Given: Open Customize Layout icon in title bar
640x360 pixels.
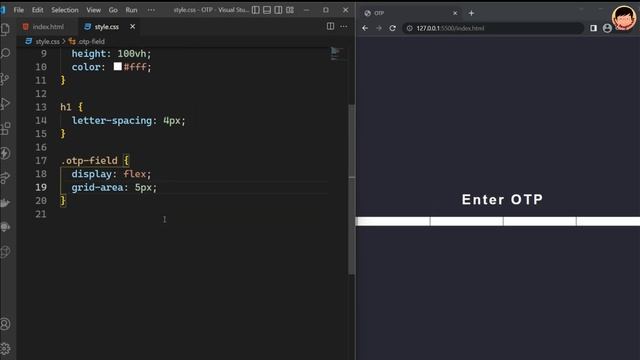Looking at the screenshot, I should [x=290, y=10].
